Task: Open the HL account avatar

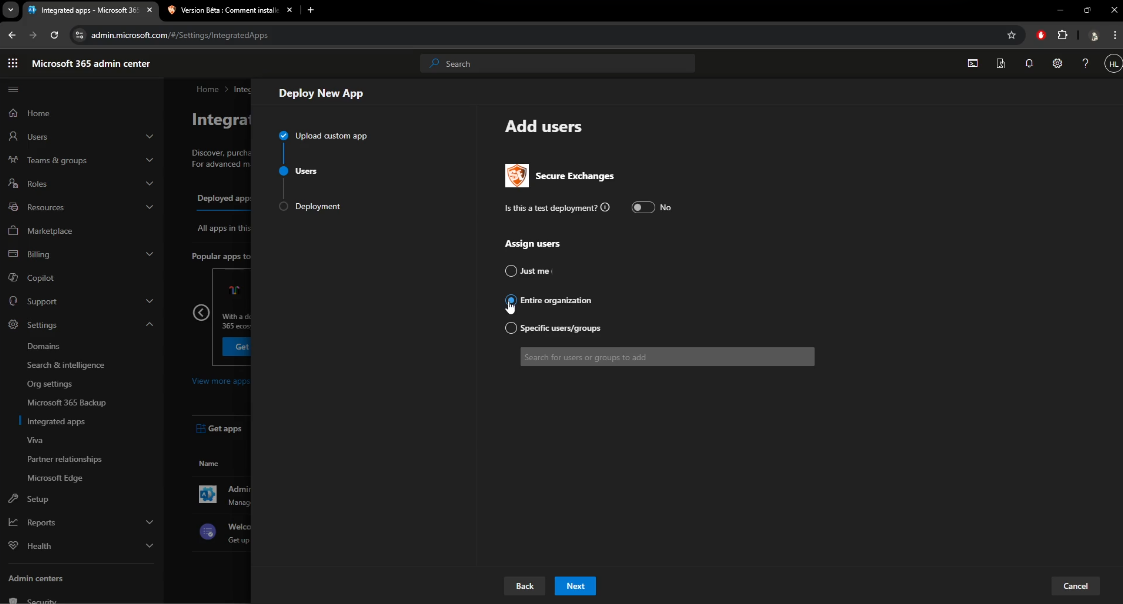Action: pyautogui.click(x=1112, y=64)
